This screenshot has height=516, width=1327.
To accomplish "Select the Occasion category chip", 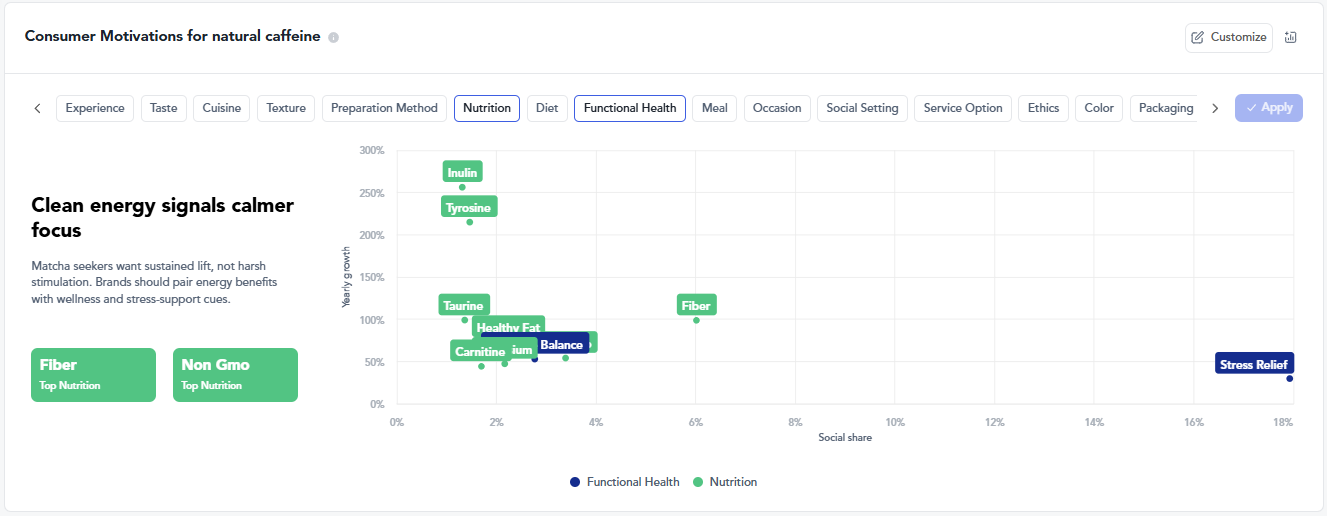I will tap(777, 108).
